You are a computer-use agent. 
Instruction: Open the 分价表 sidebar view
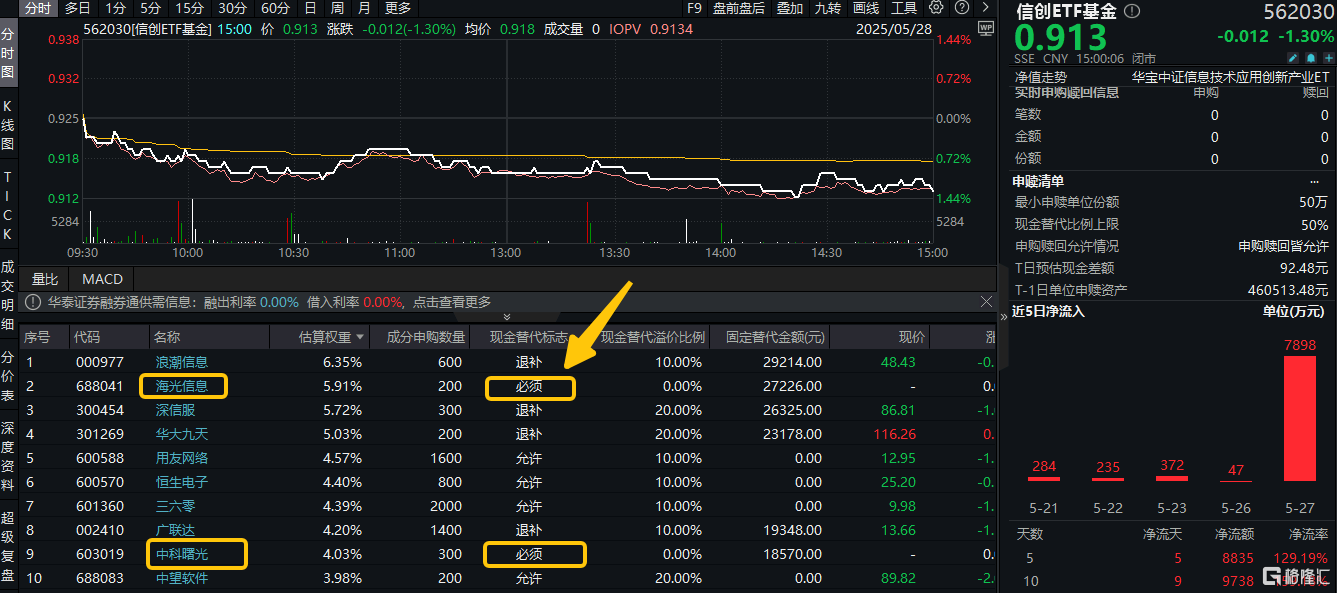tap(8, 376)
